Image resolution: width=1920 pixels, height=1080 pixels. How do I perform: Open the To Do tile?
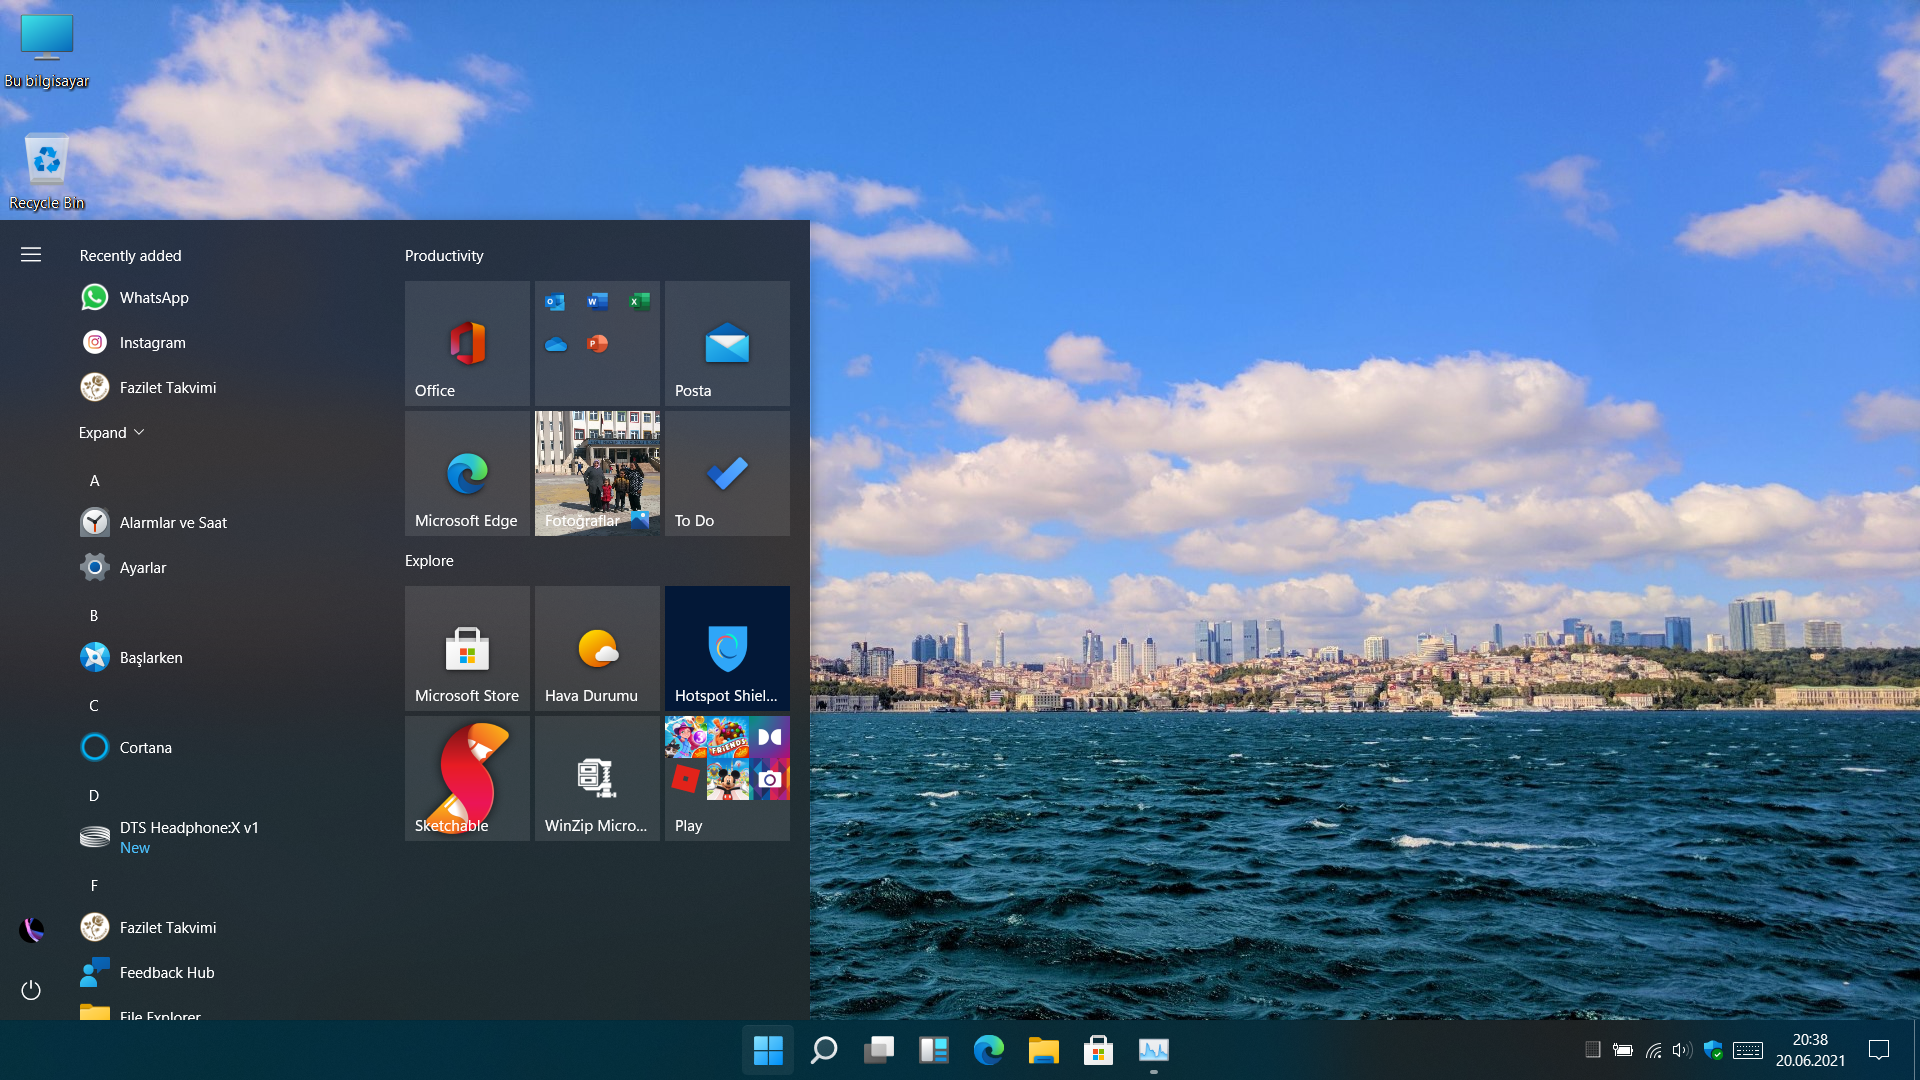pos(727,473)
